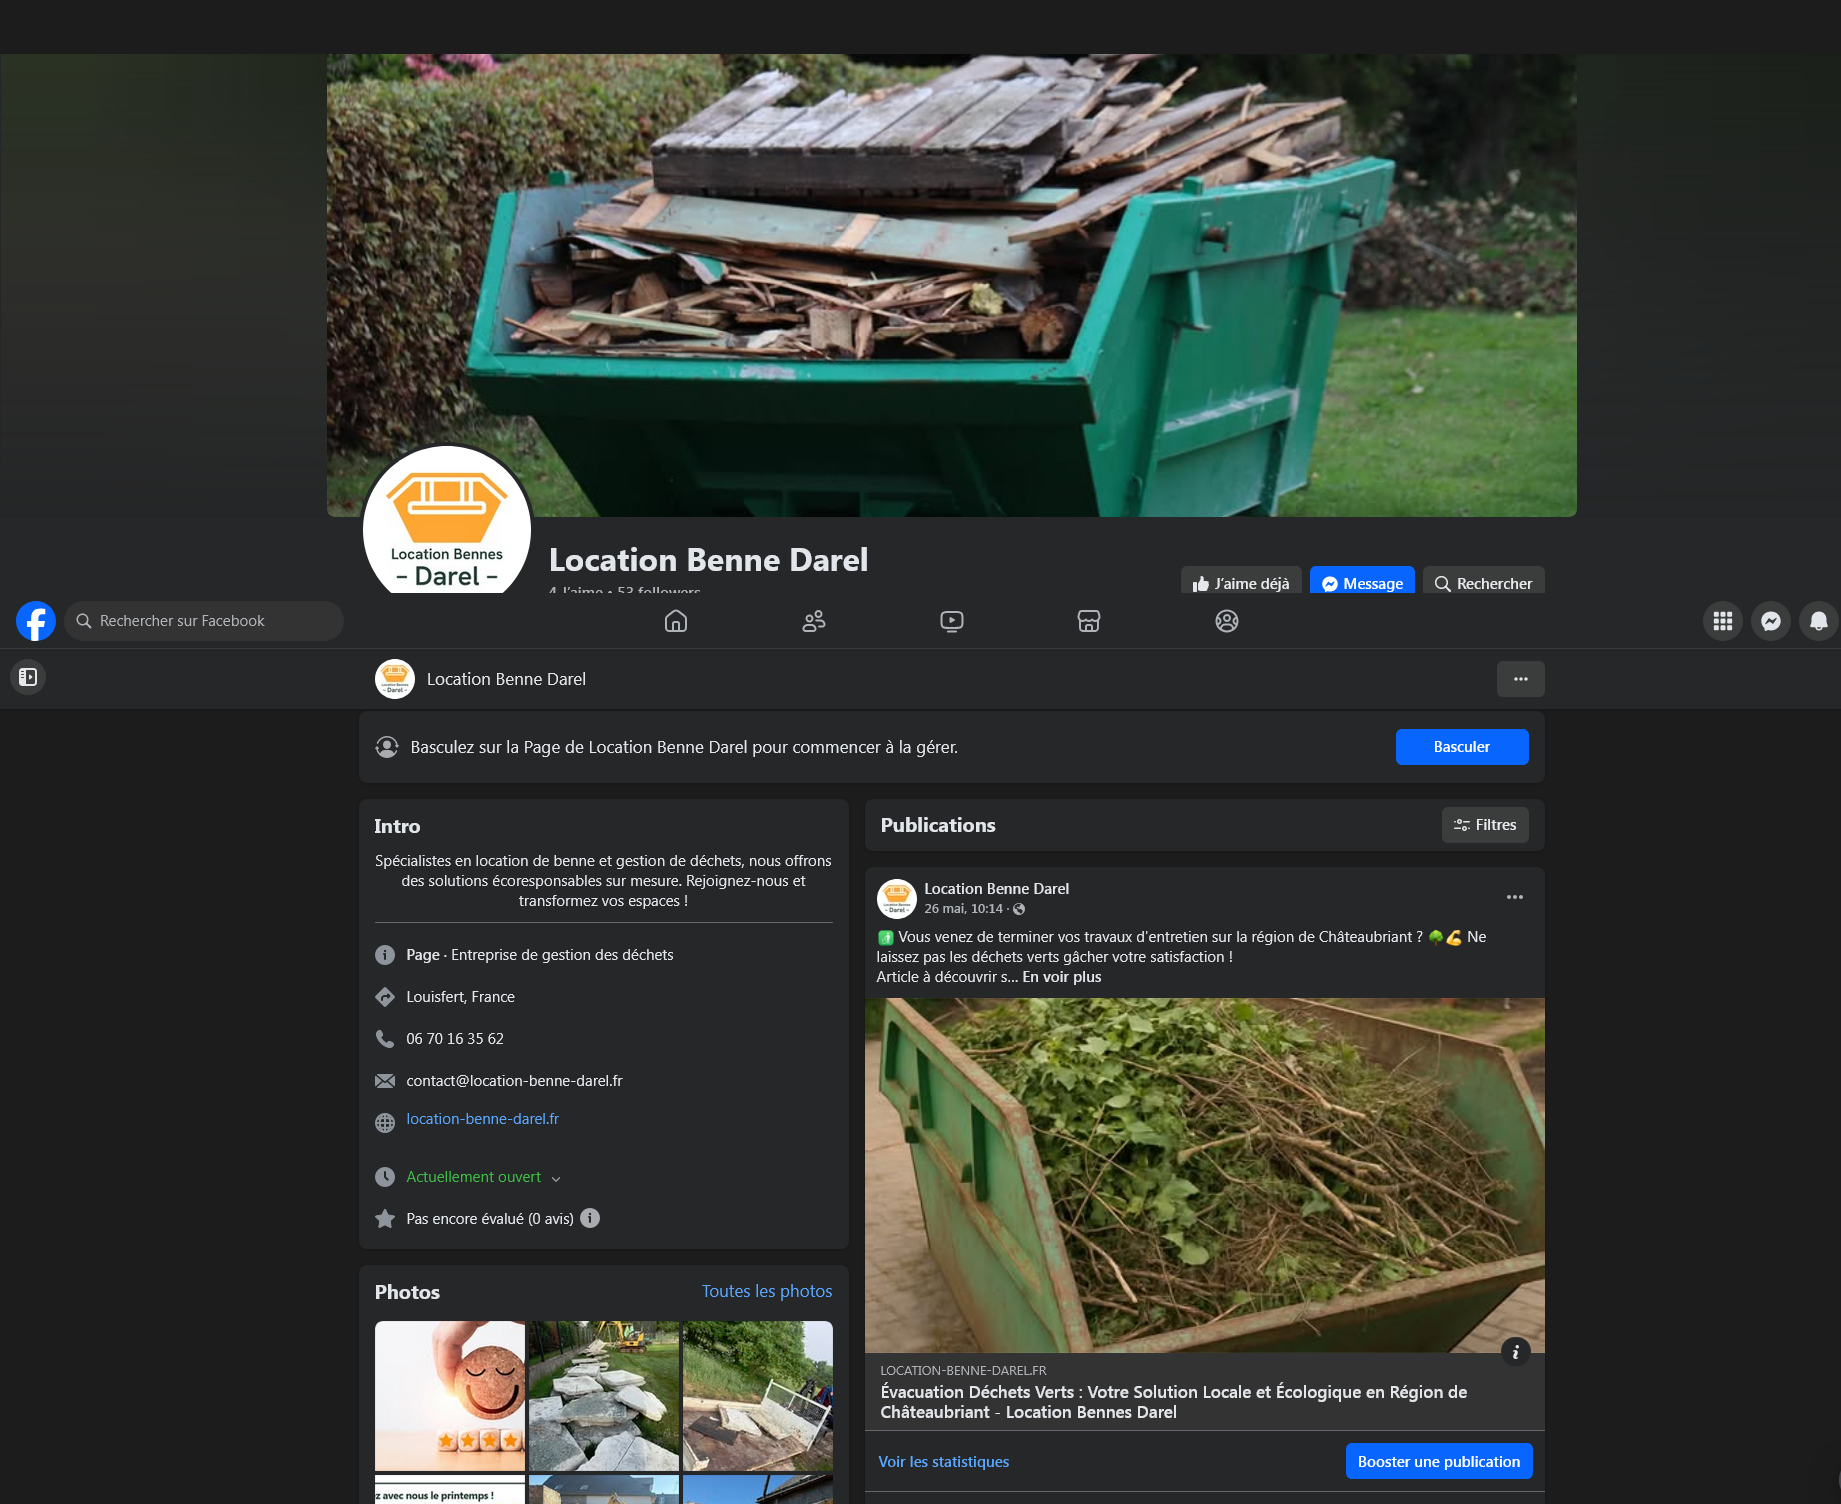Open the Évacuation Déchets Verts article title
Screen dimensions: 1841x1504
(1174, 1402)
